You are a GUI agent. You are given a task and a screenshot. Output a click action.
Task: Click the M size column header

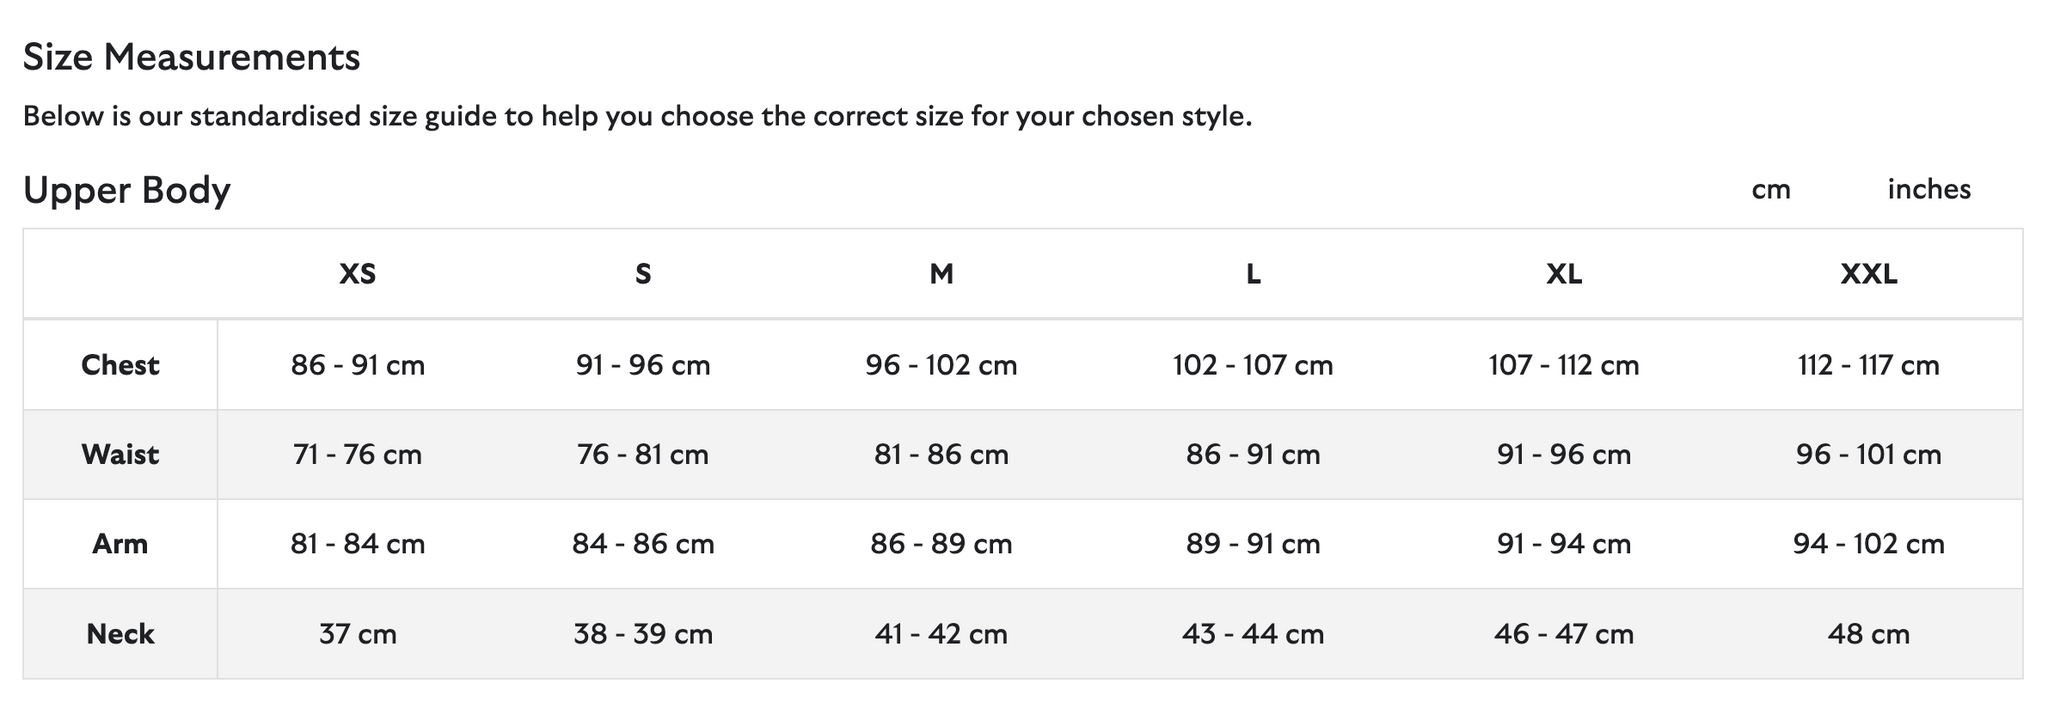941,274
